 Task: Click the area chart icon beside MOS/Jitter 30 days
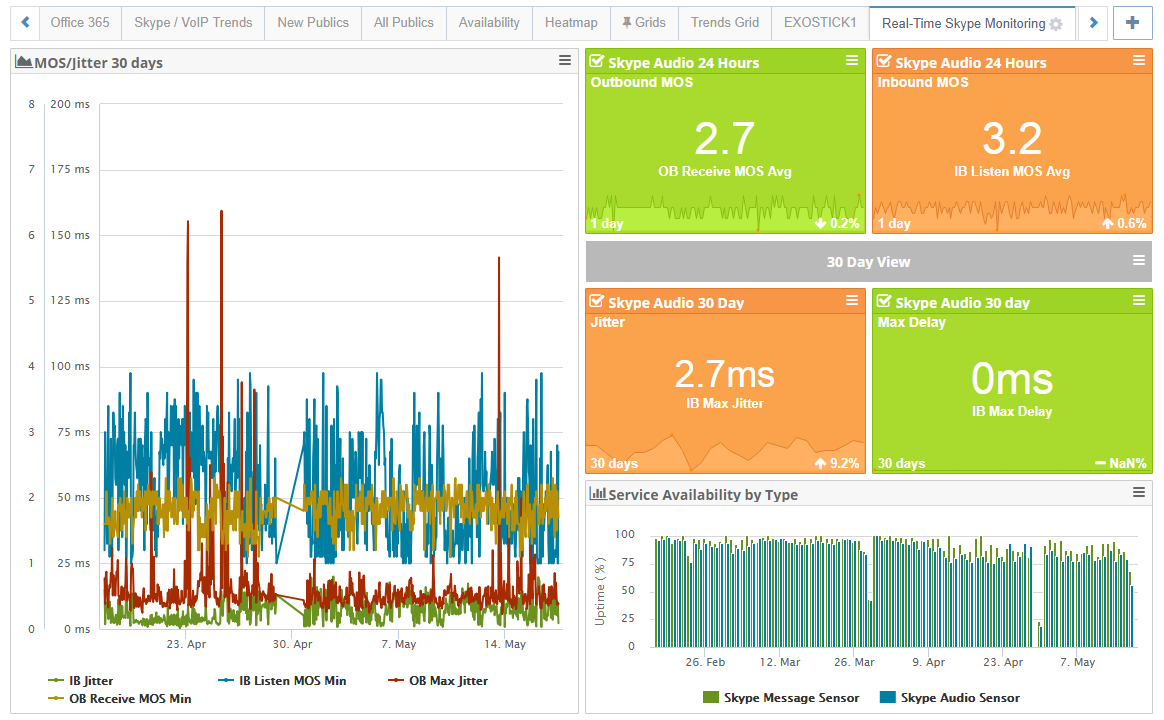(x=23, y=62)
